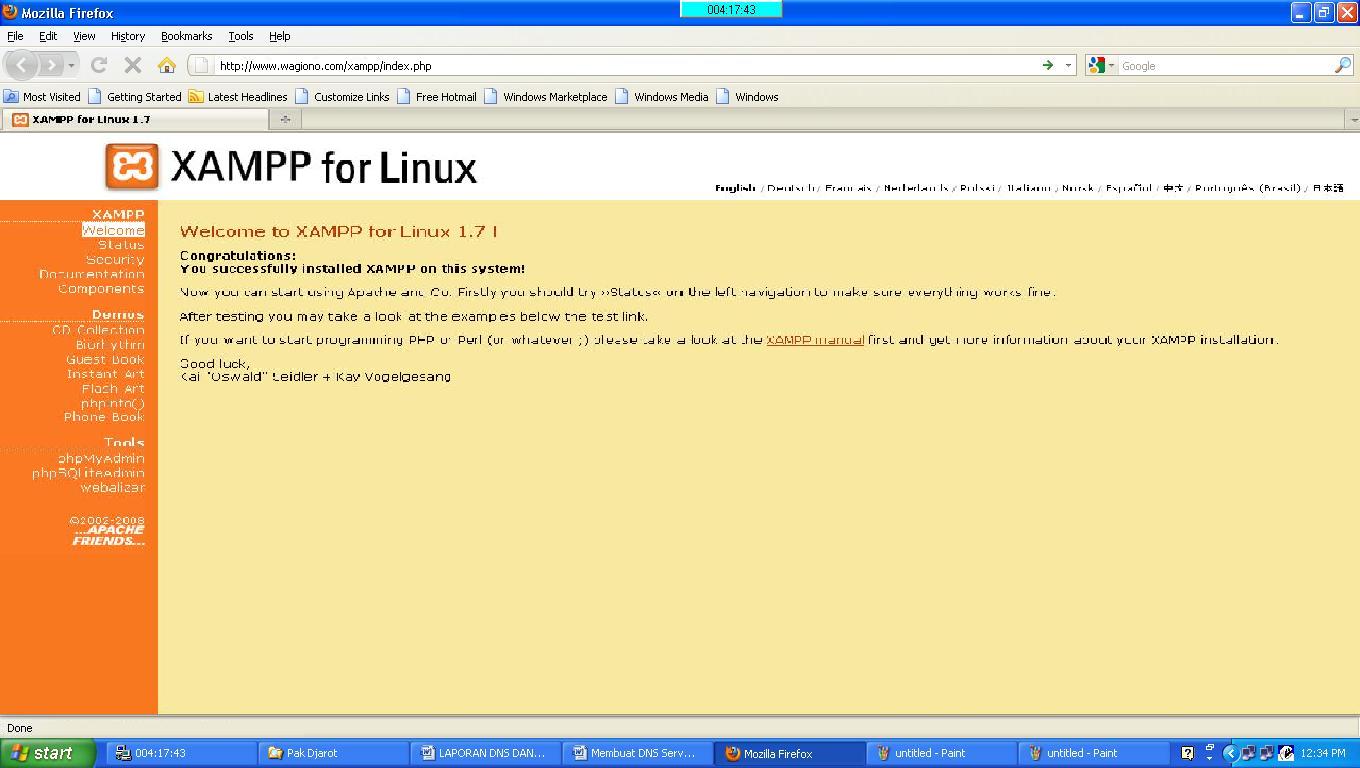Open phpMyAdmin tool
The height and width of the screenshot is (768, 1360).
tap(101, 459)
